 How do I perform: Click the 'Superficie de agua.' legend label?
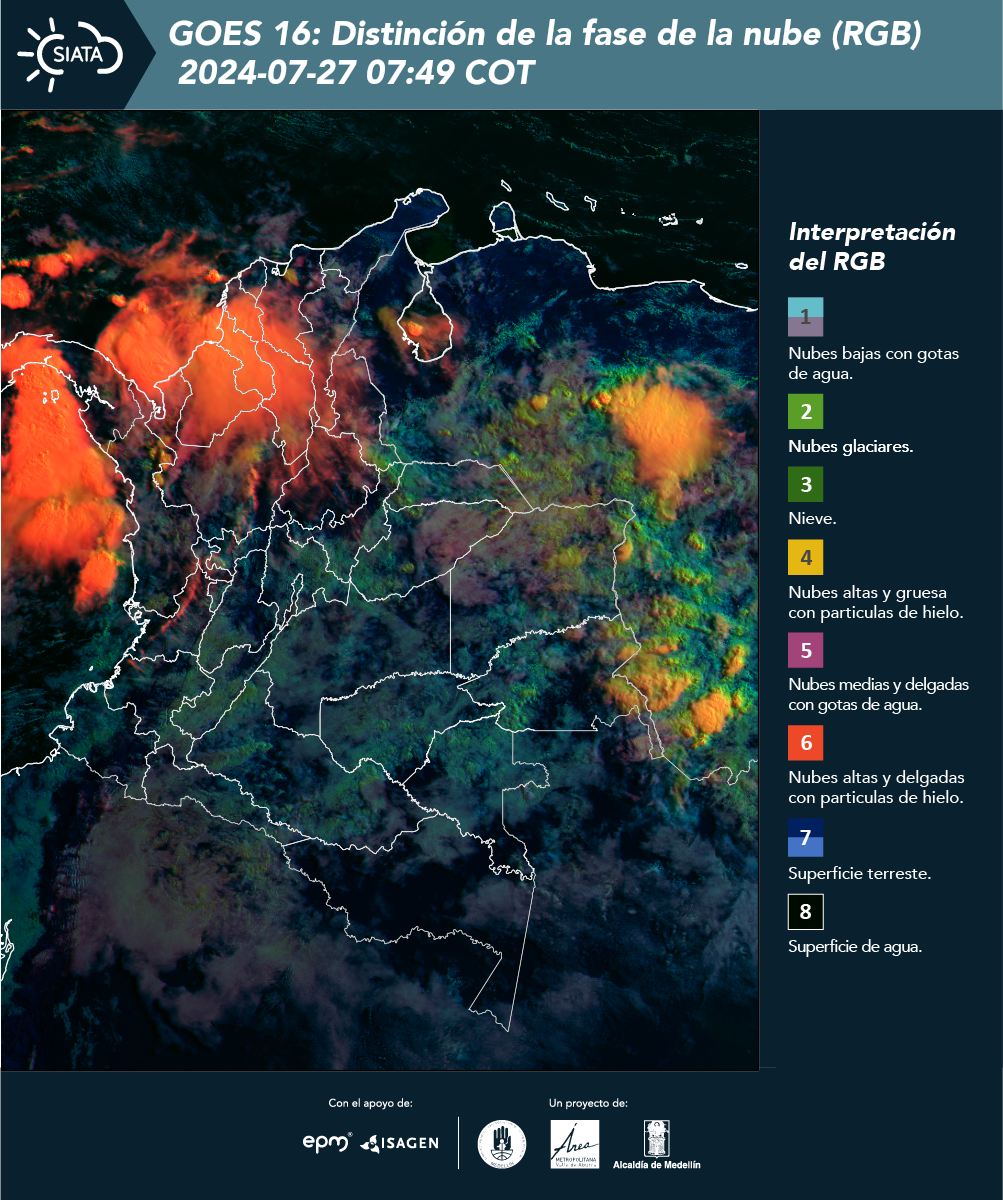click(x=855, y=946)
